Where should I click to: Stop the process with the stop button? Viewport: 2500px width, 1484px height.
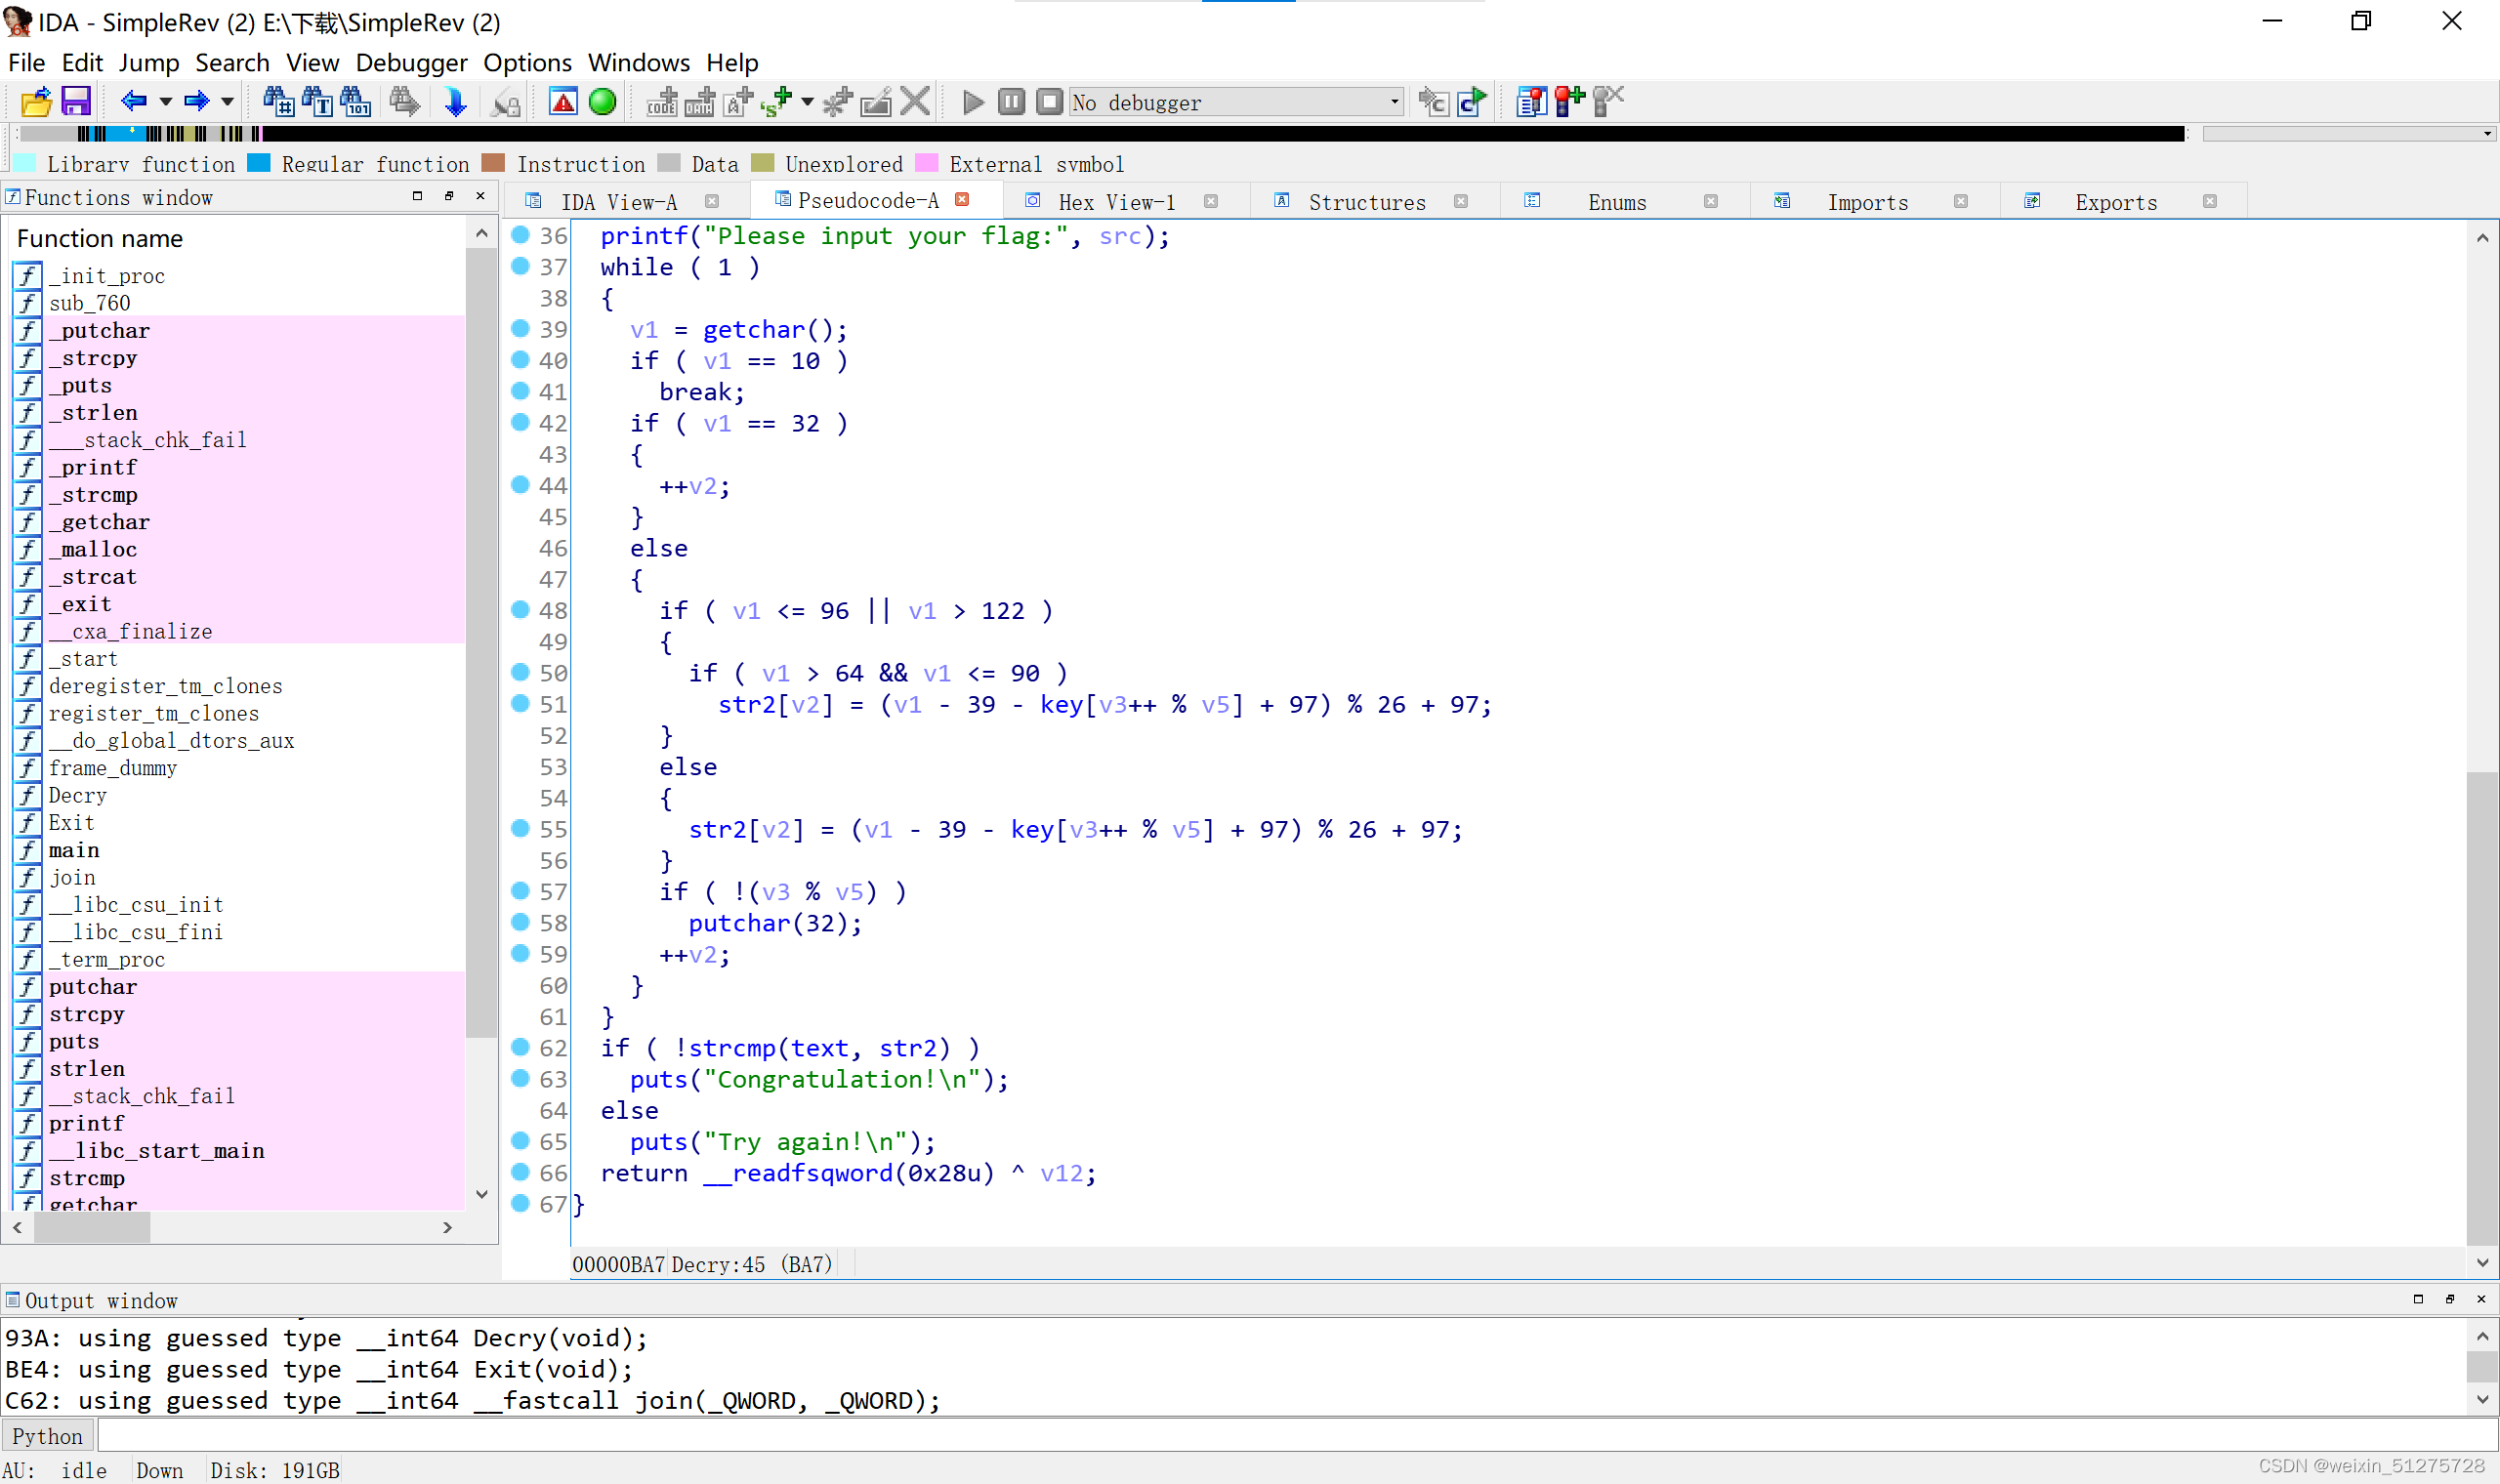coord(1049,102)
